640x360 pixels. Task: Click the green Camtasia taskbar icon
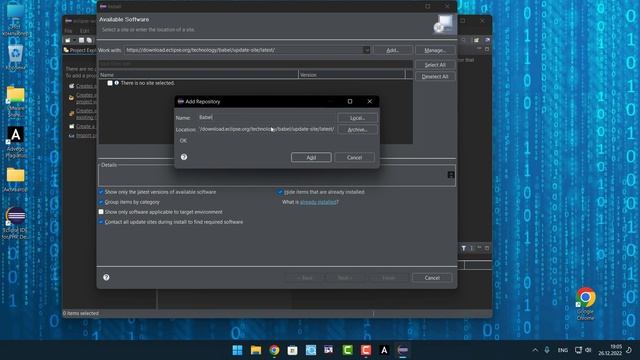tap(347, 350)
